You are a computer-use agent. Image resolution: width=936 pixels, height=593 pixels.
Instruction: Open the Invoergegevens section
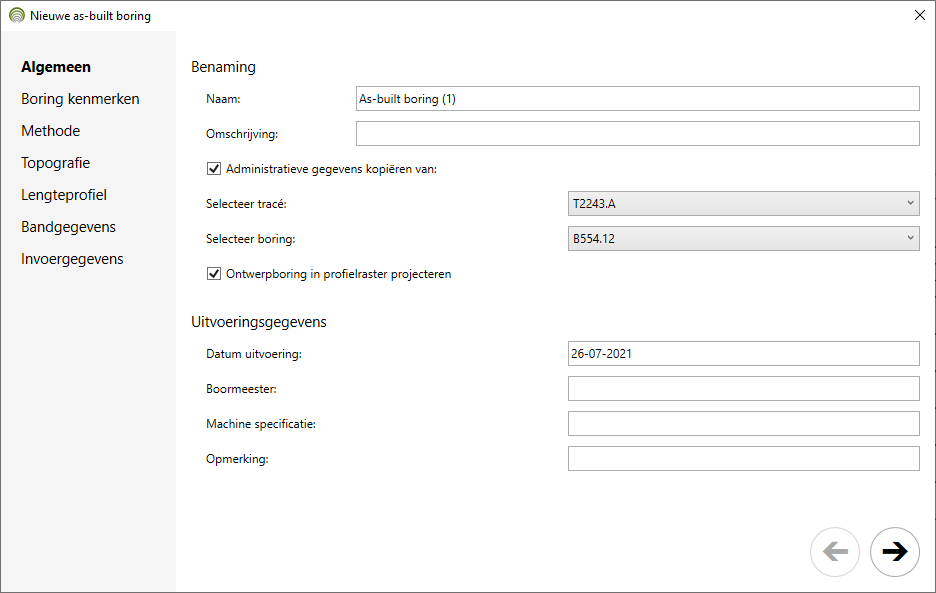[x=72, y=259]
